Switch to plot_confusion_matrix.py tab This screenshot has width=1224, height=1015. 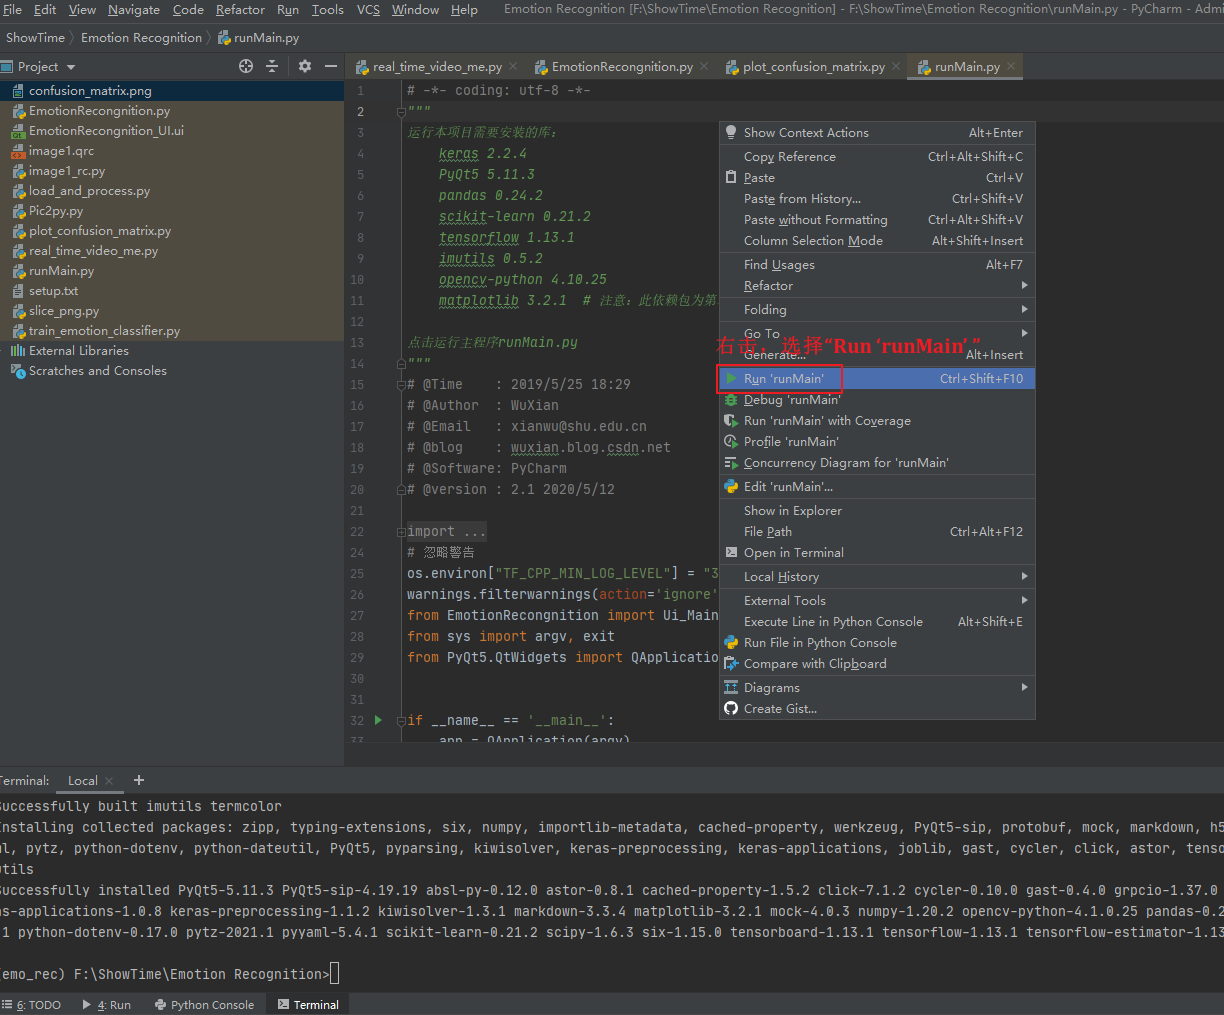pos(813,67)
